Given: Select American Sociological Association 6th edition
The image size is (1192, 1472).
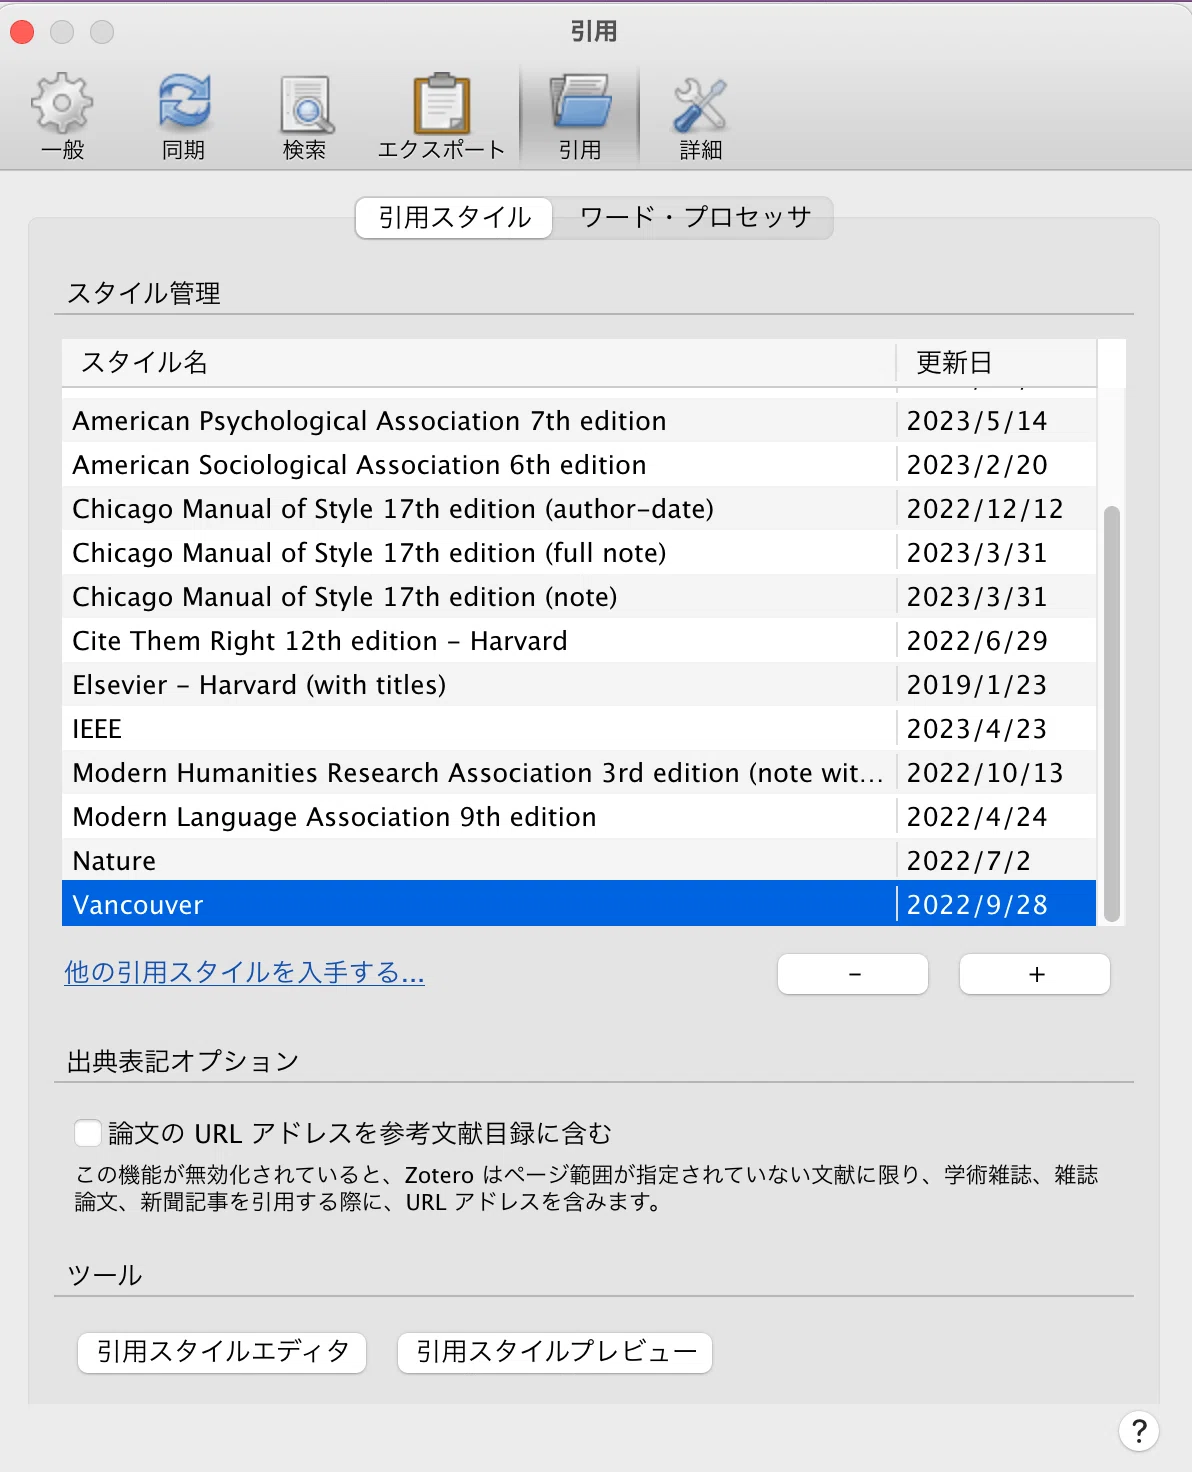Looking at the screenshot, I should click(579, 465).
